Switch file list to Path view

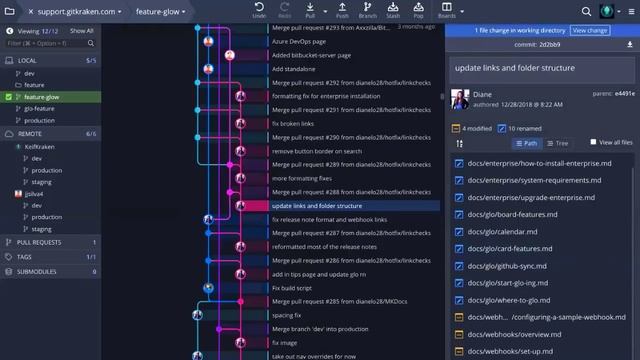click(x=527, y=143)
